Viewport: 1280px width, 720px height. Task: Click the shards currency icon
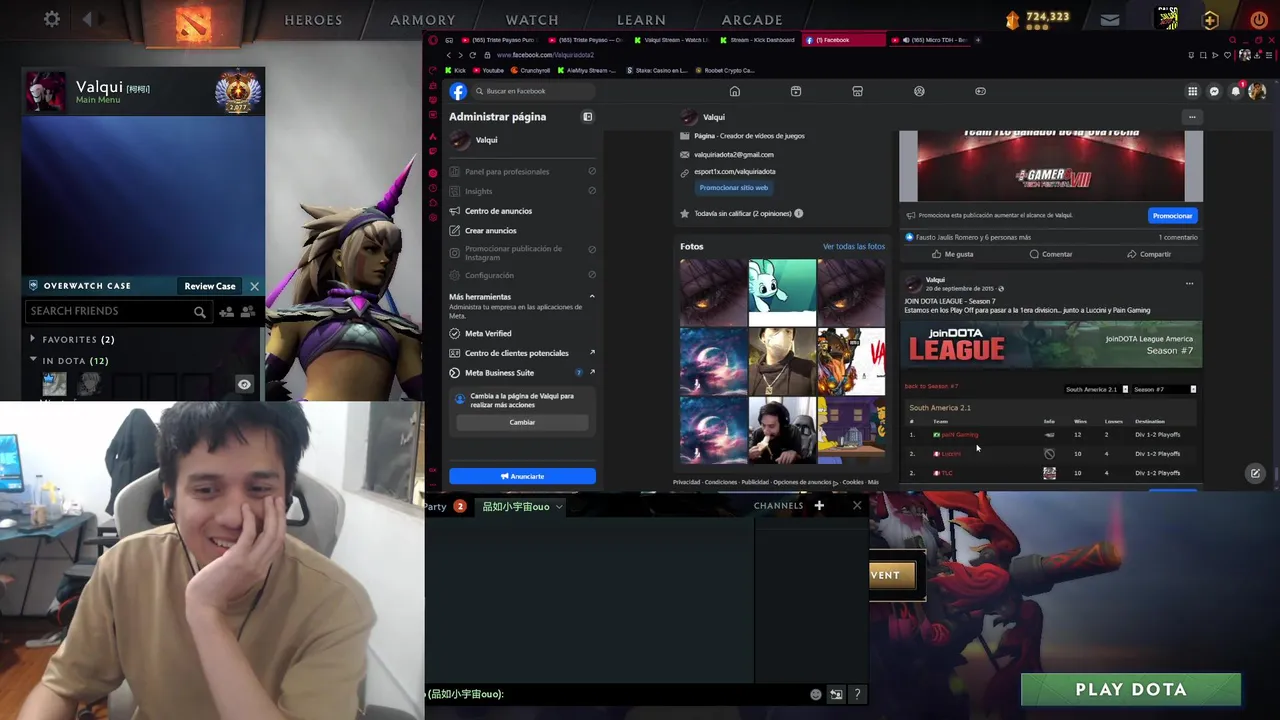(1012, 19)
